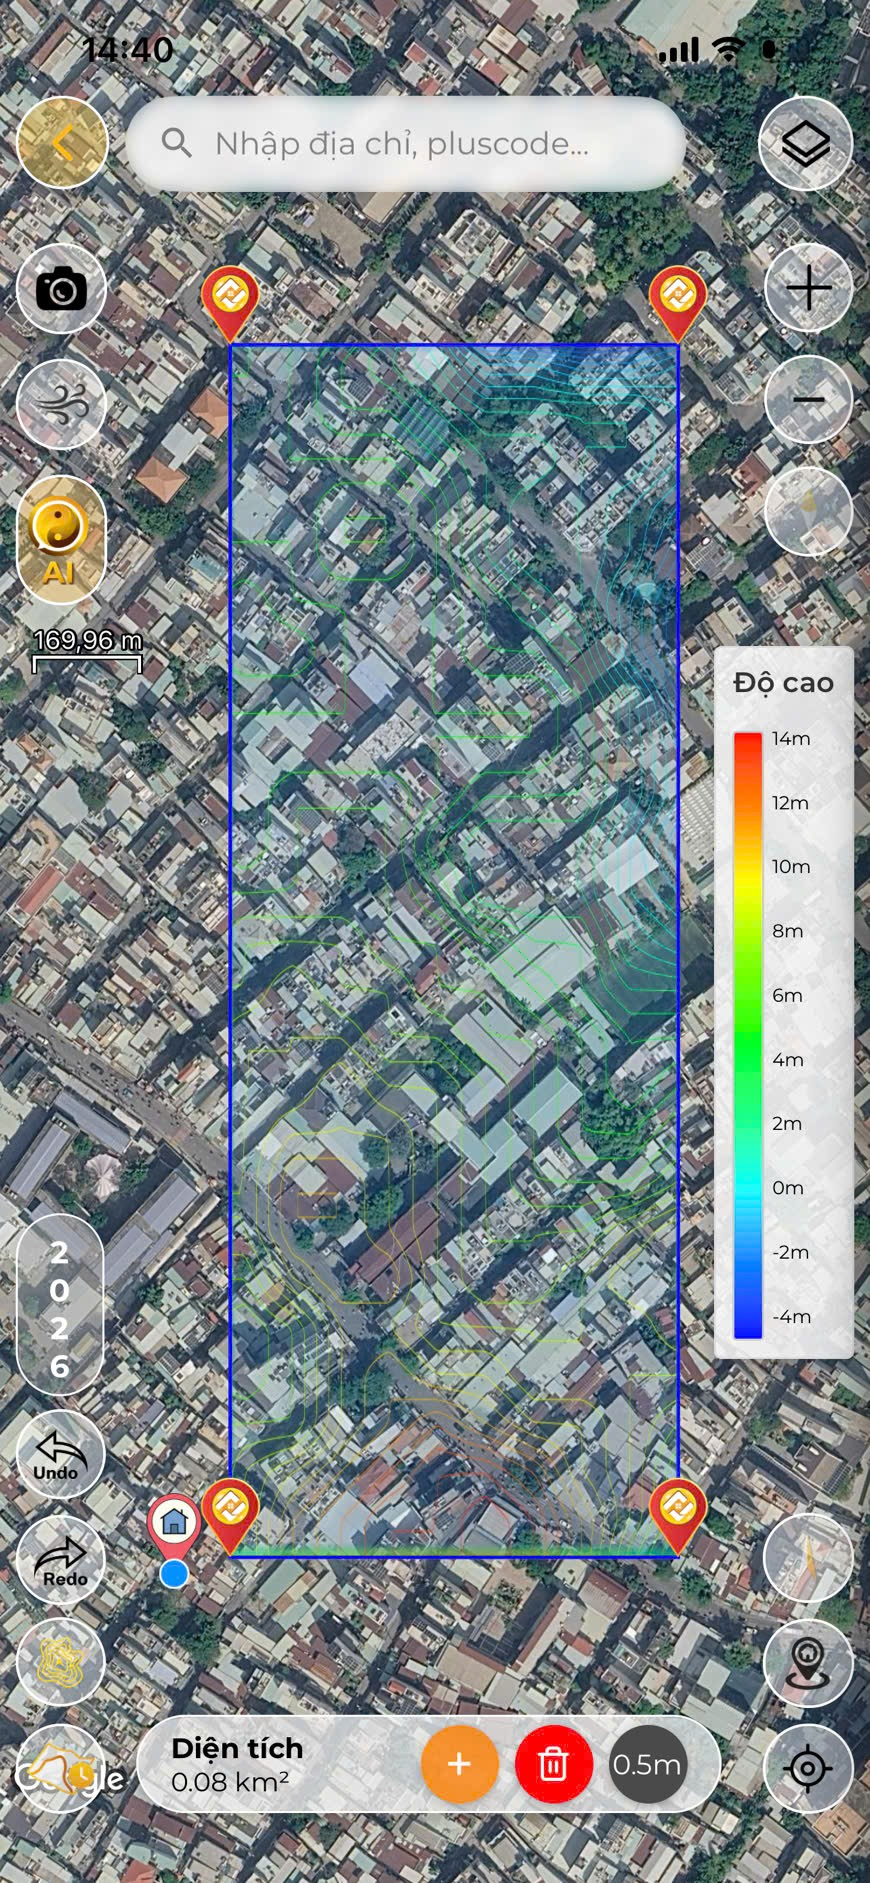Click the address and pluscode search field
The image size is (870, 1883).
405,144
